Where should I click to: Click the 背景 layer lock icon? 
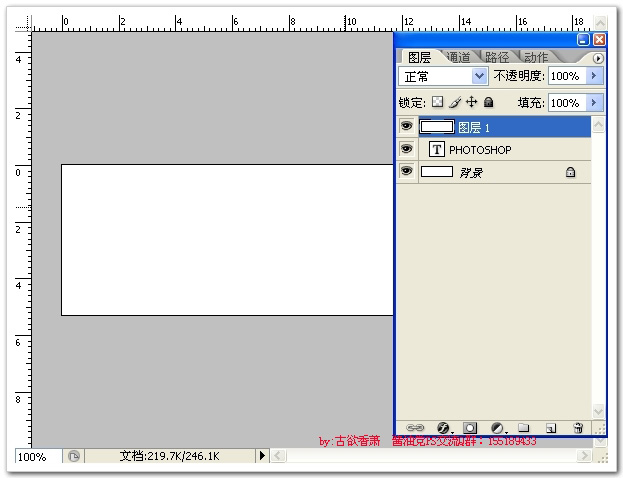tap(570, 172)
